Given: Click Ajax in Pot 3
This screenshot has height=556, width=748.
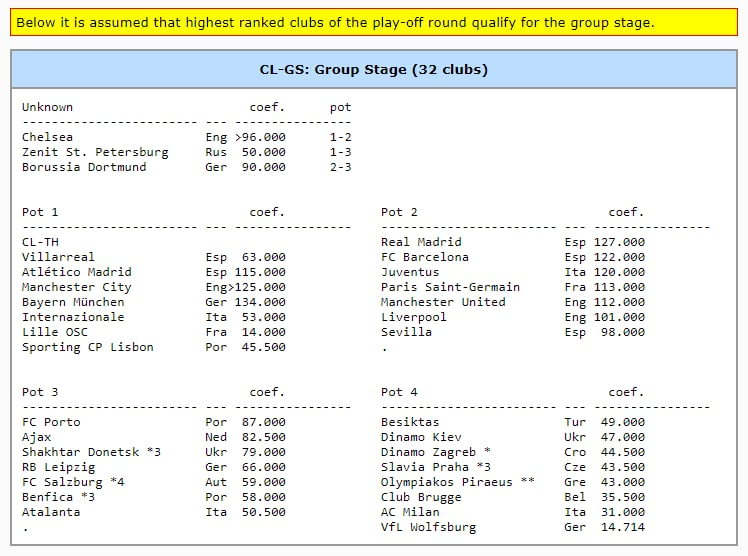Looking at the screenshot, I should coord(36,437).
